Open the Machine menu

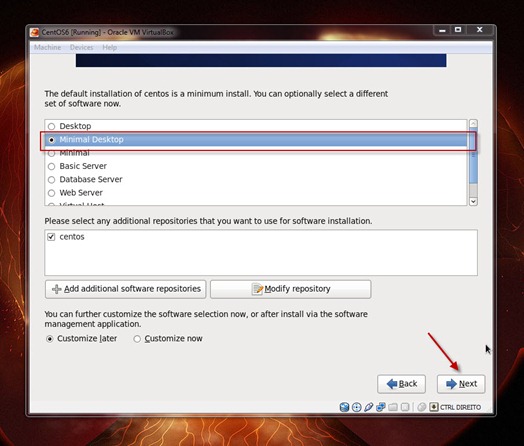click(47, 47)
